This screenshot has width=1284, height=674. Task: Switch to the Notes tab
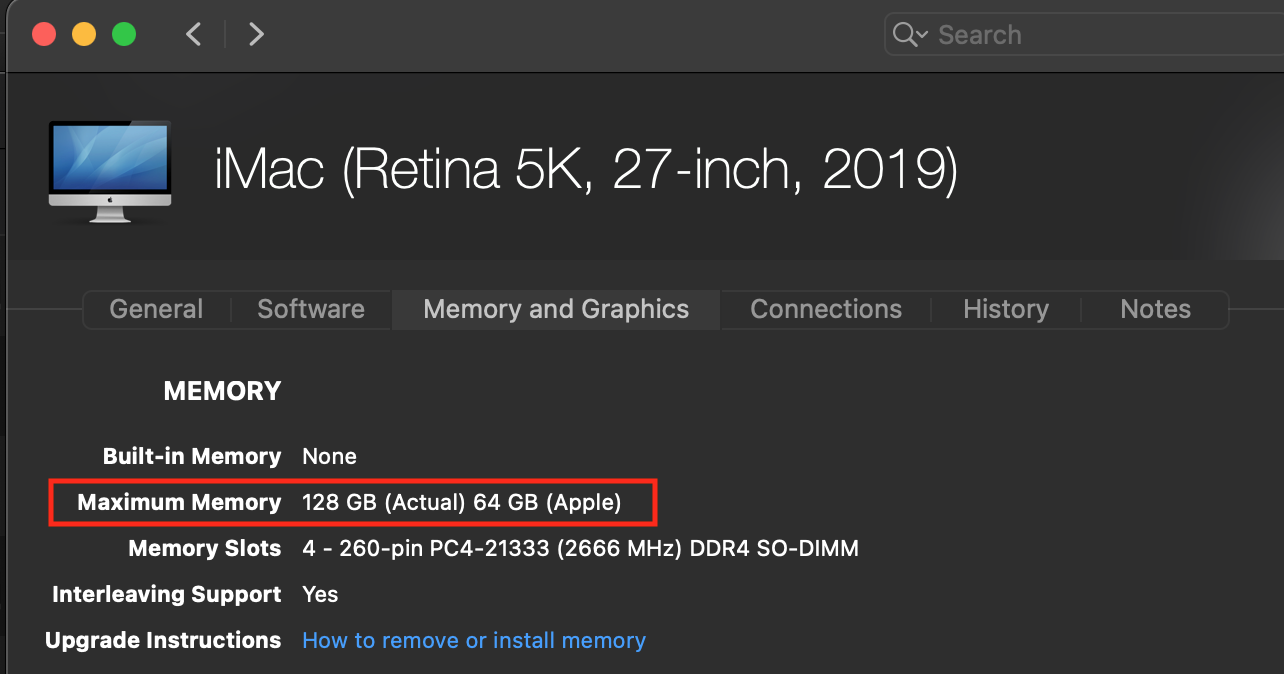[1155, 310]
